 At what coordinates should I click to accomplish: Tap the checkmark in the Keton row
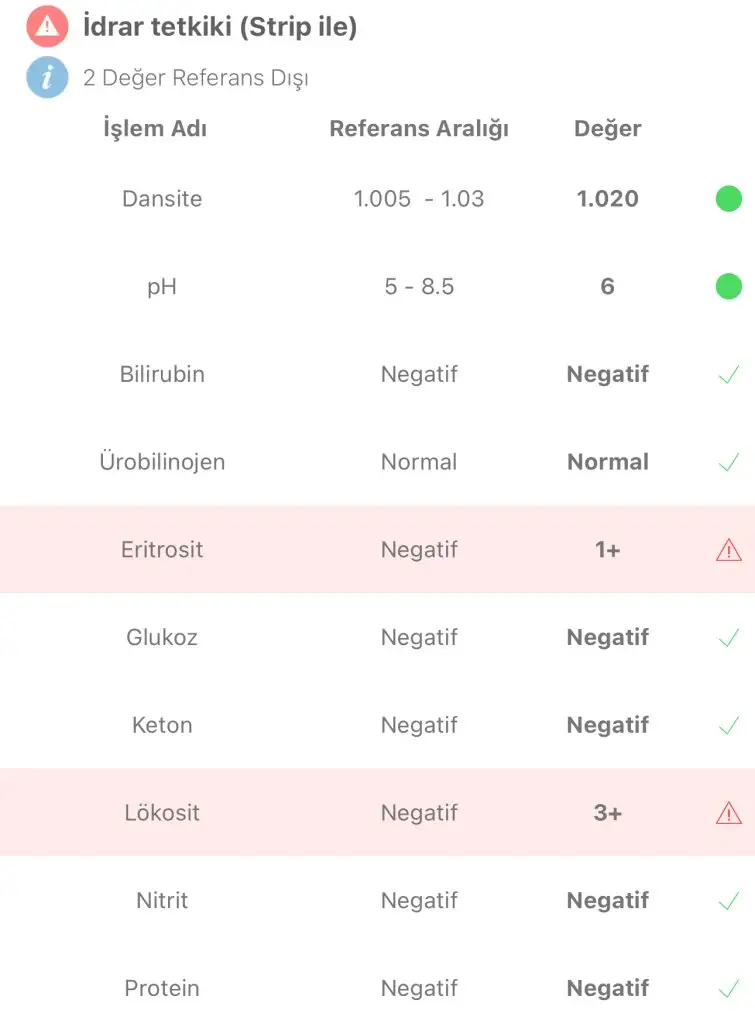[729, 725]
